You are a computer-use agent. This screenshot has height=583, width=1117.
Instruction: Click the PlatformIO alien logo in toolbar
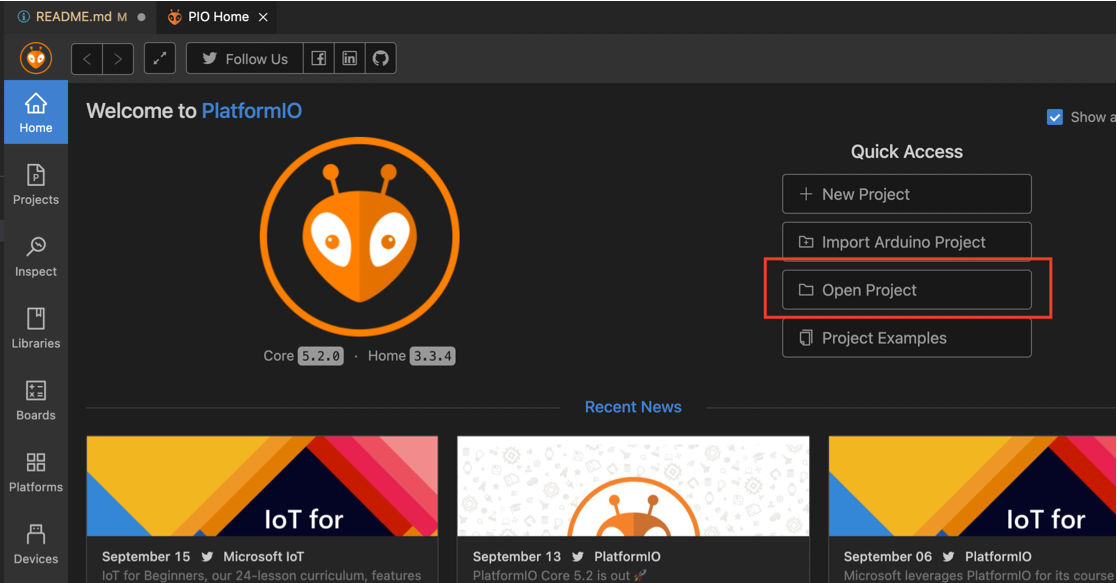pos(36,58)
